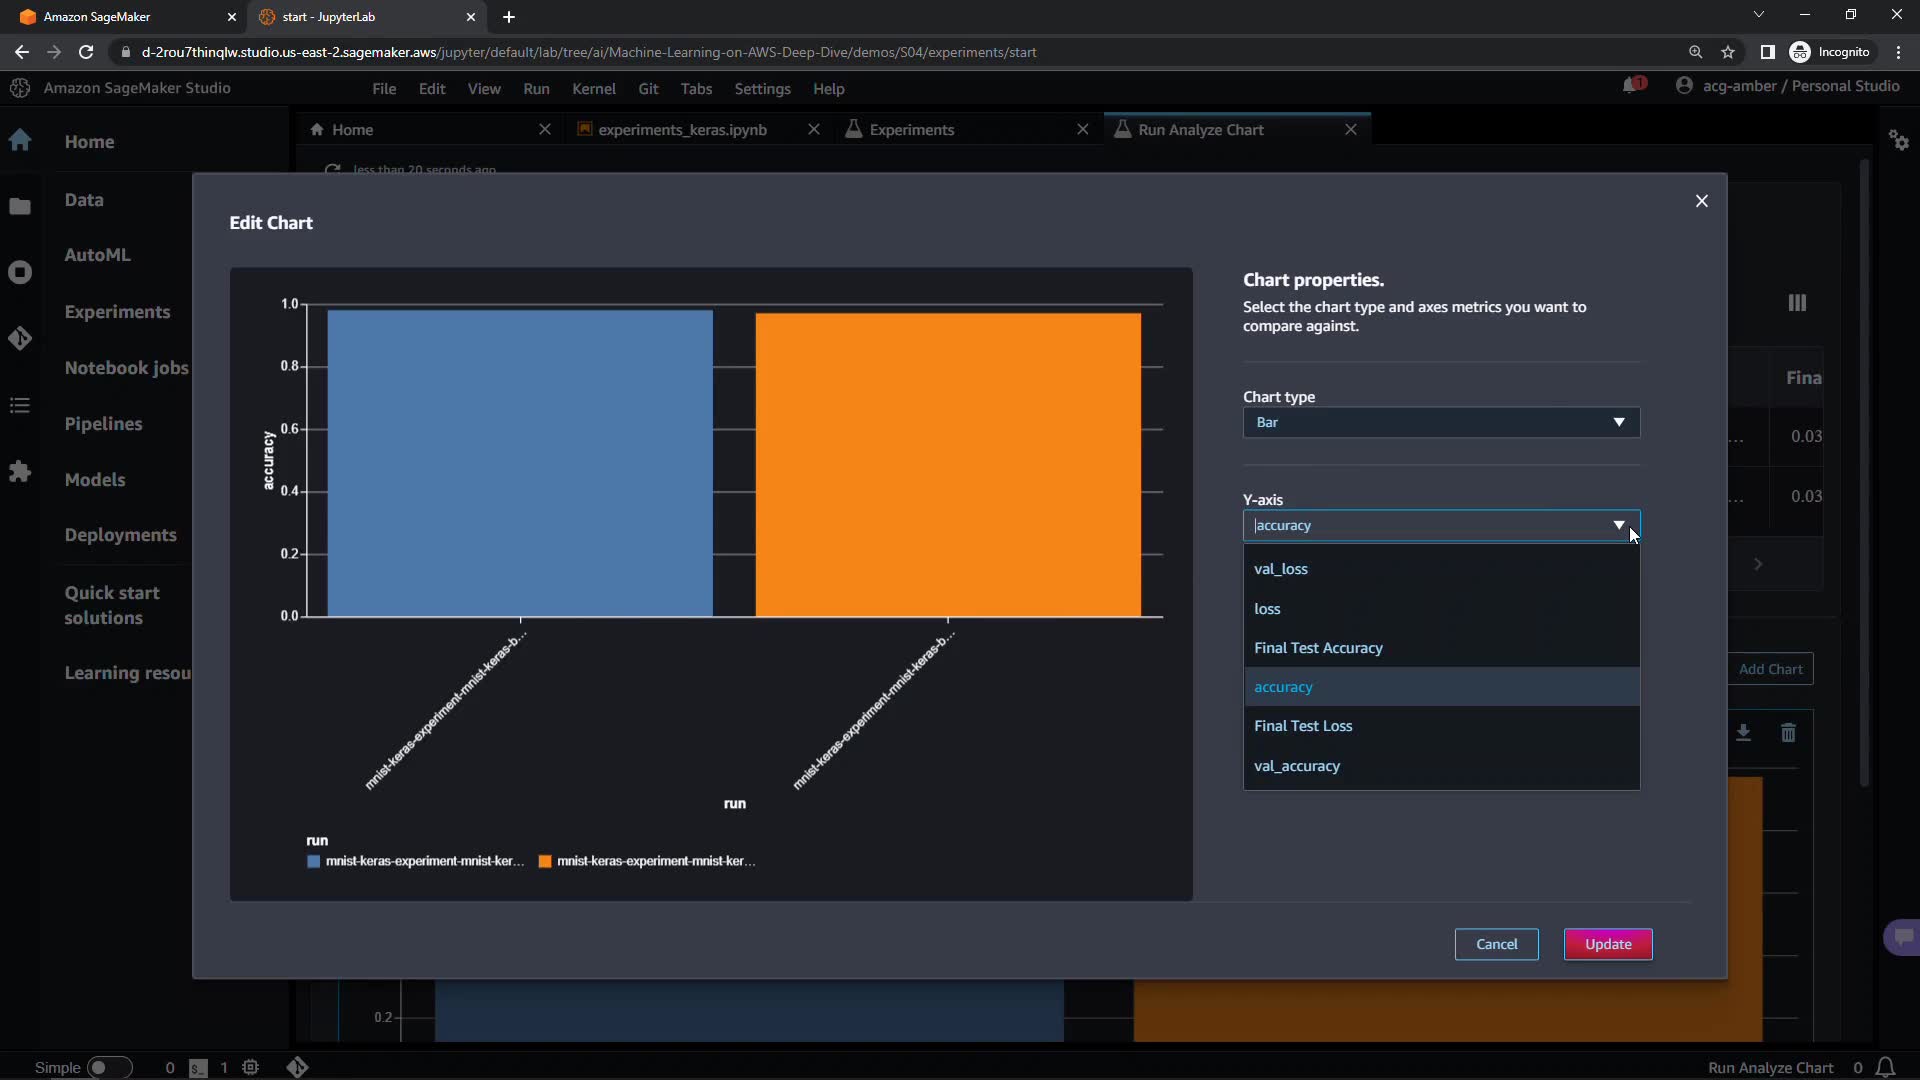1920x1080 pixels.
Task: Open the Git sidebar icon
Action: tap(20, 339)
